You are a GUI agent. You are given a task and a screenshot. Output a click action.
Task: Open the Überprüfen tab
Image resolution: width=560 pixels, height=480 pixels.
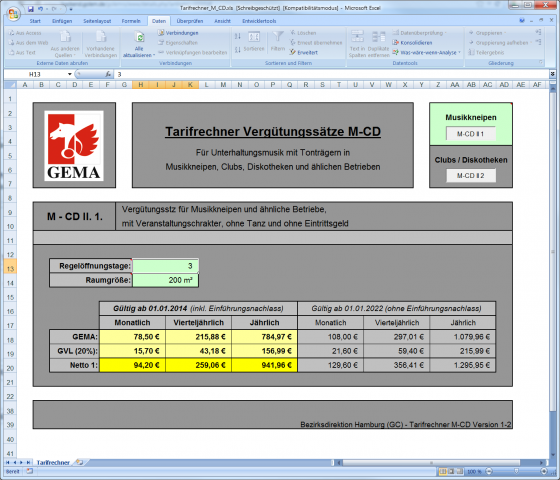190,21
